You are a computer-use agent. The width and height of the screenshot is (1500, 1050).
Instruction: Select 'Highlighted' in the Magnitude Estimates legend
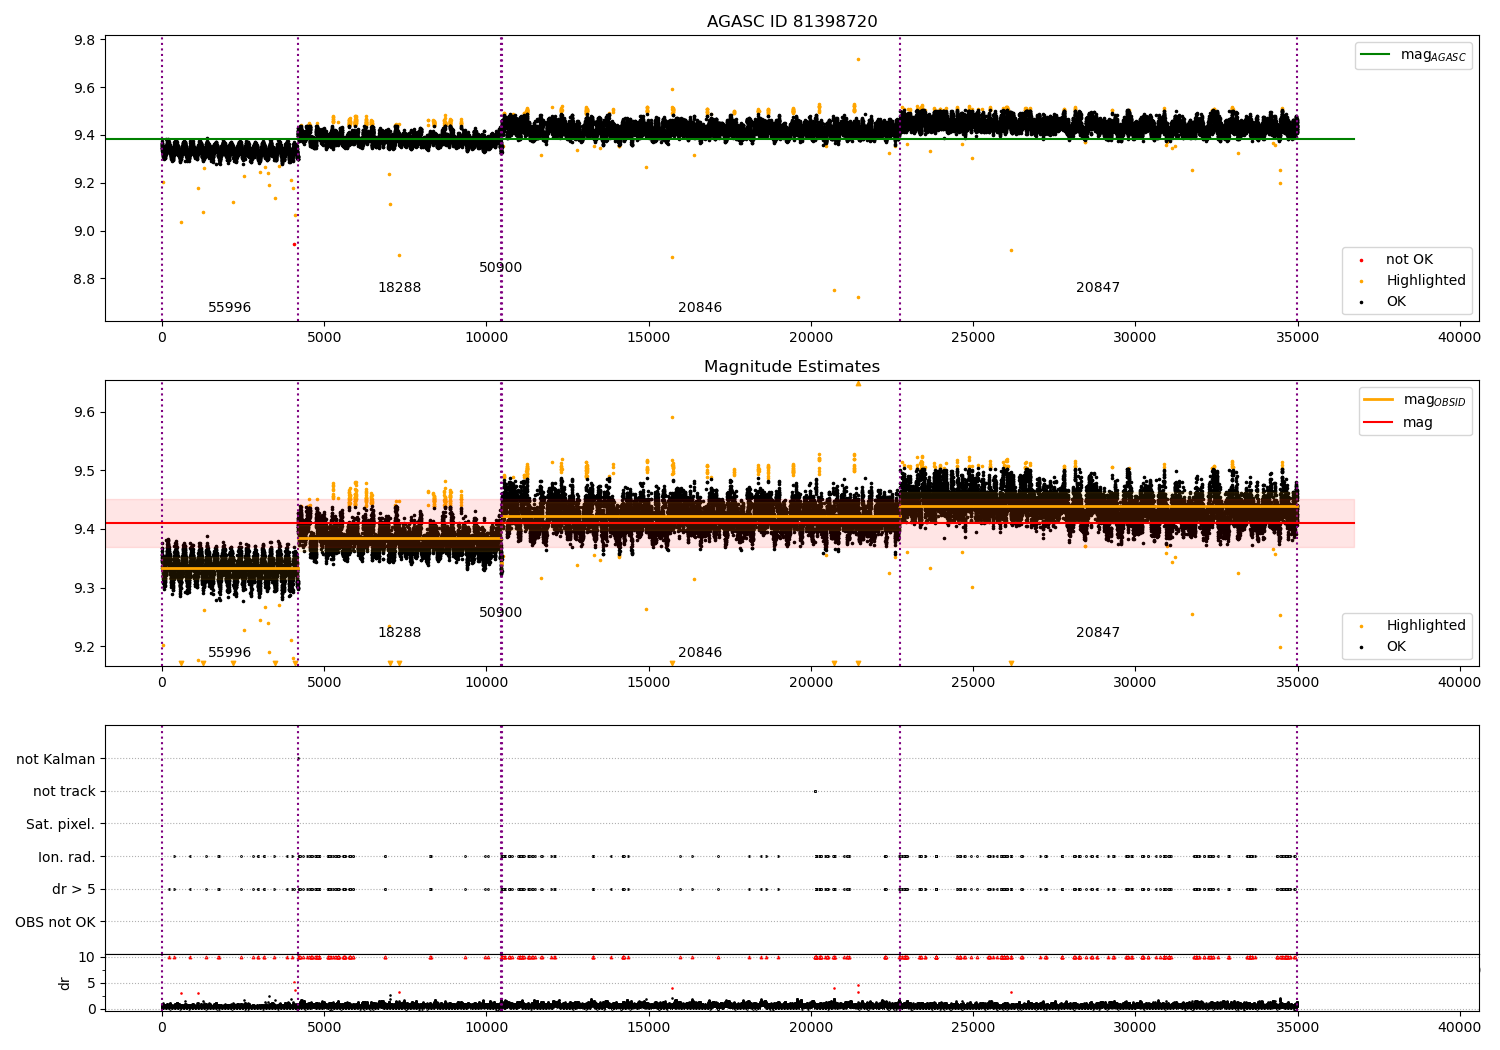(1426, 626)
